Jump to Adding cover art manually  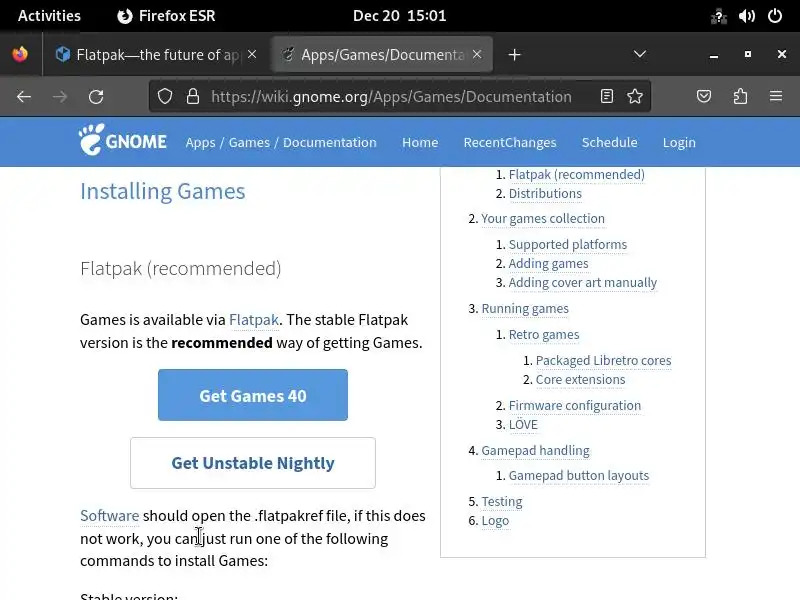[x=583, y=283]
